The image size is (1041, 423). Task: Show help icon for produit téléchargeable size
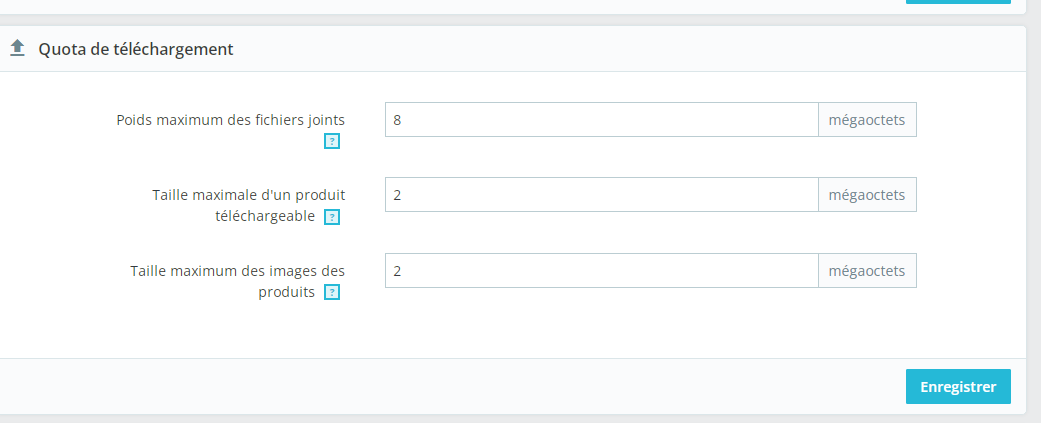332,217
